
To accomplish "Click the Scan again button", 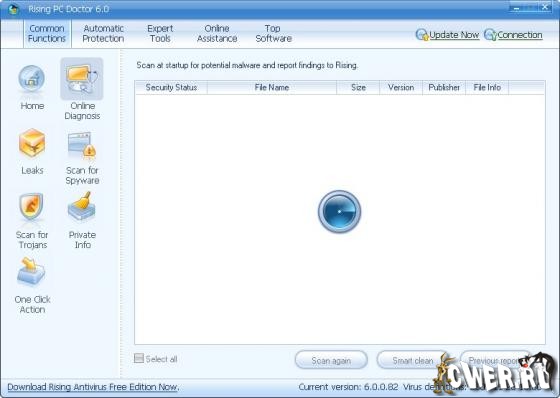I will click(331, 360).
